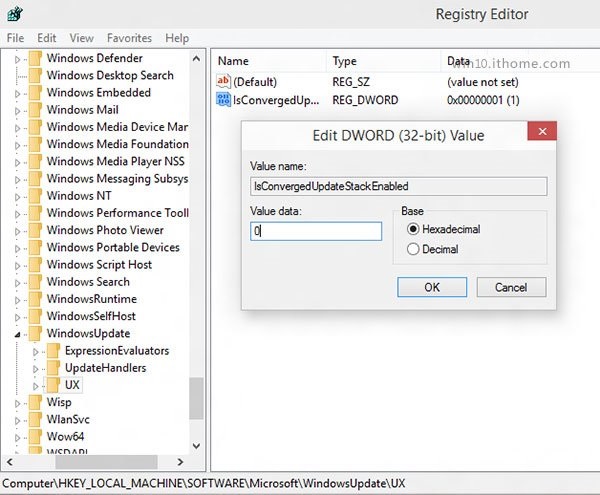This screenshot has width=600, height=495.
Task: Select the Hexadecimal base option
Action: pyautogui.click(x=443, y=229)
